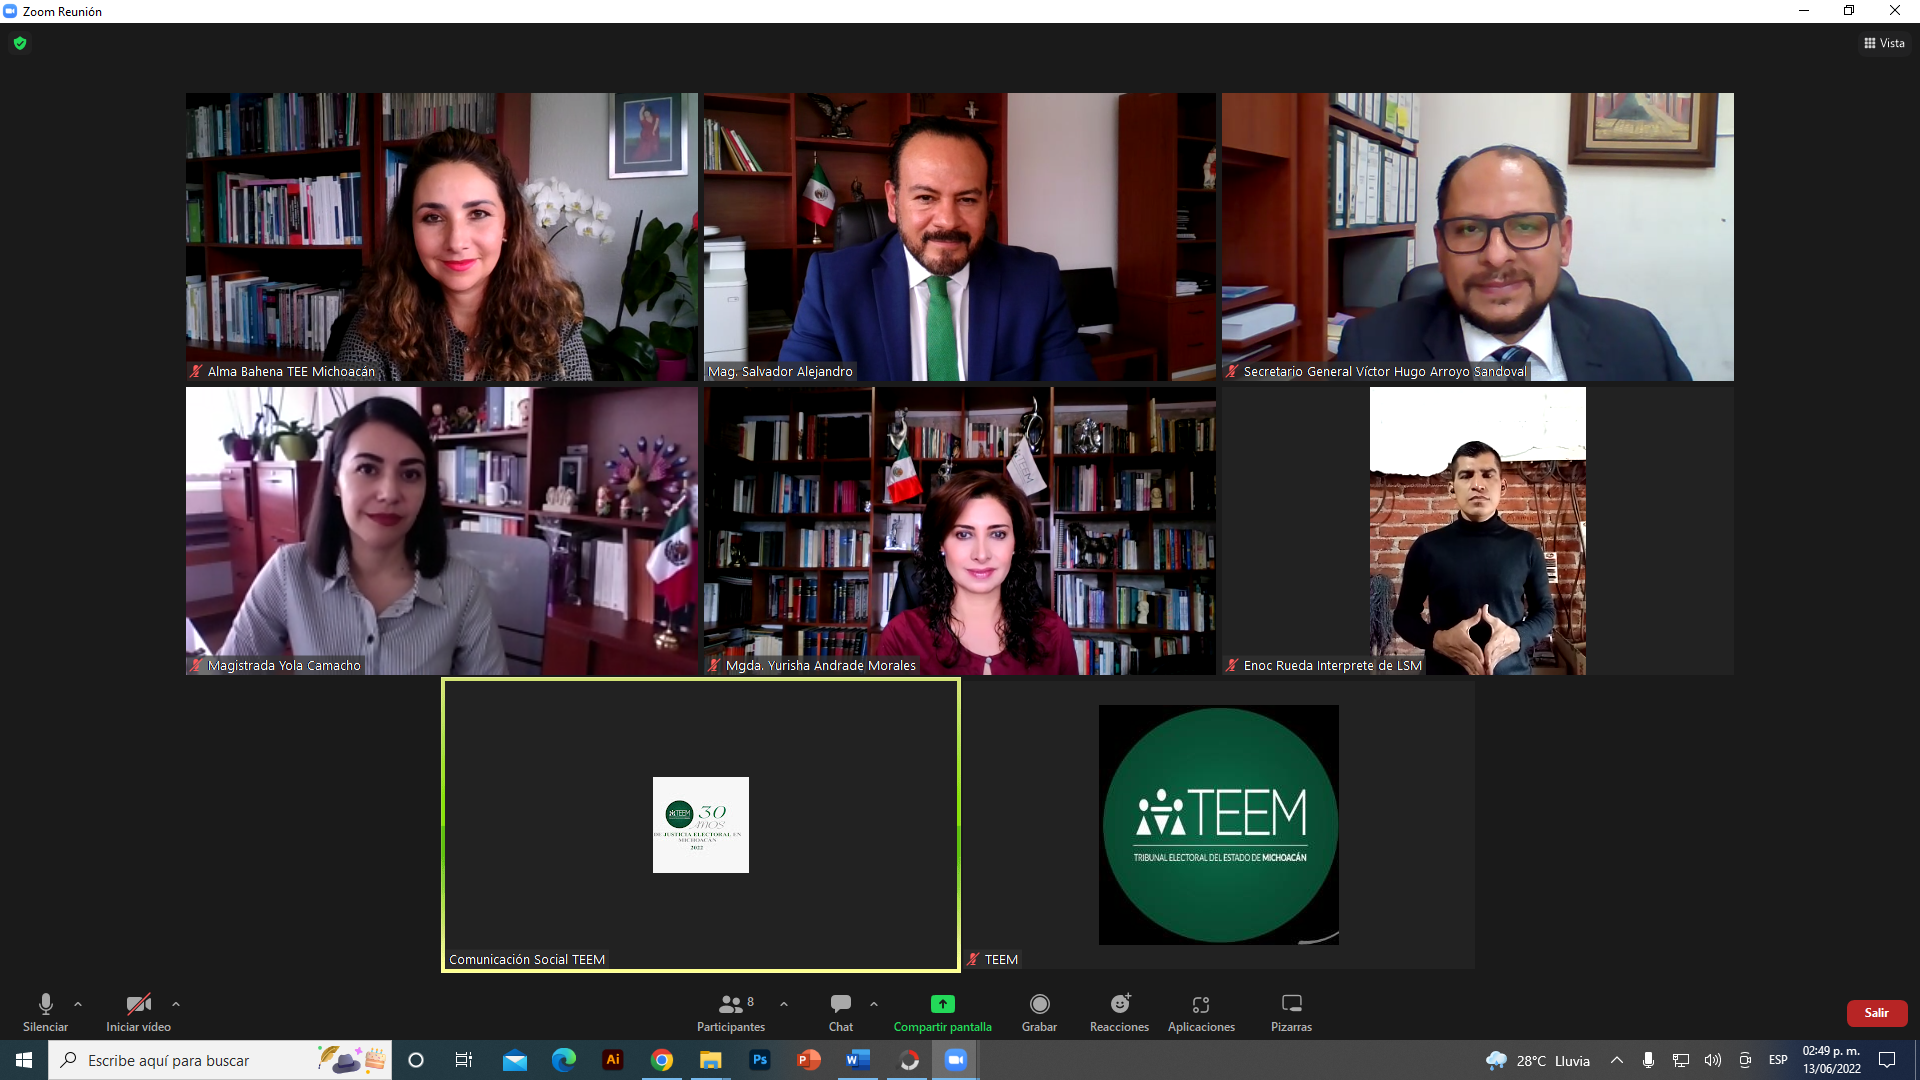Viewport: 1920px width, 1080px height.
Task: Expand the arrow beside Participantes
Action: coord(784,1004)
